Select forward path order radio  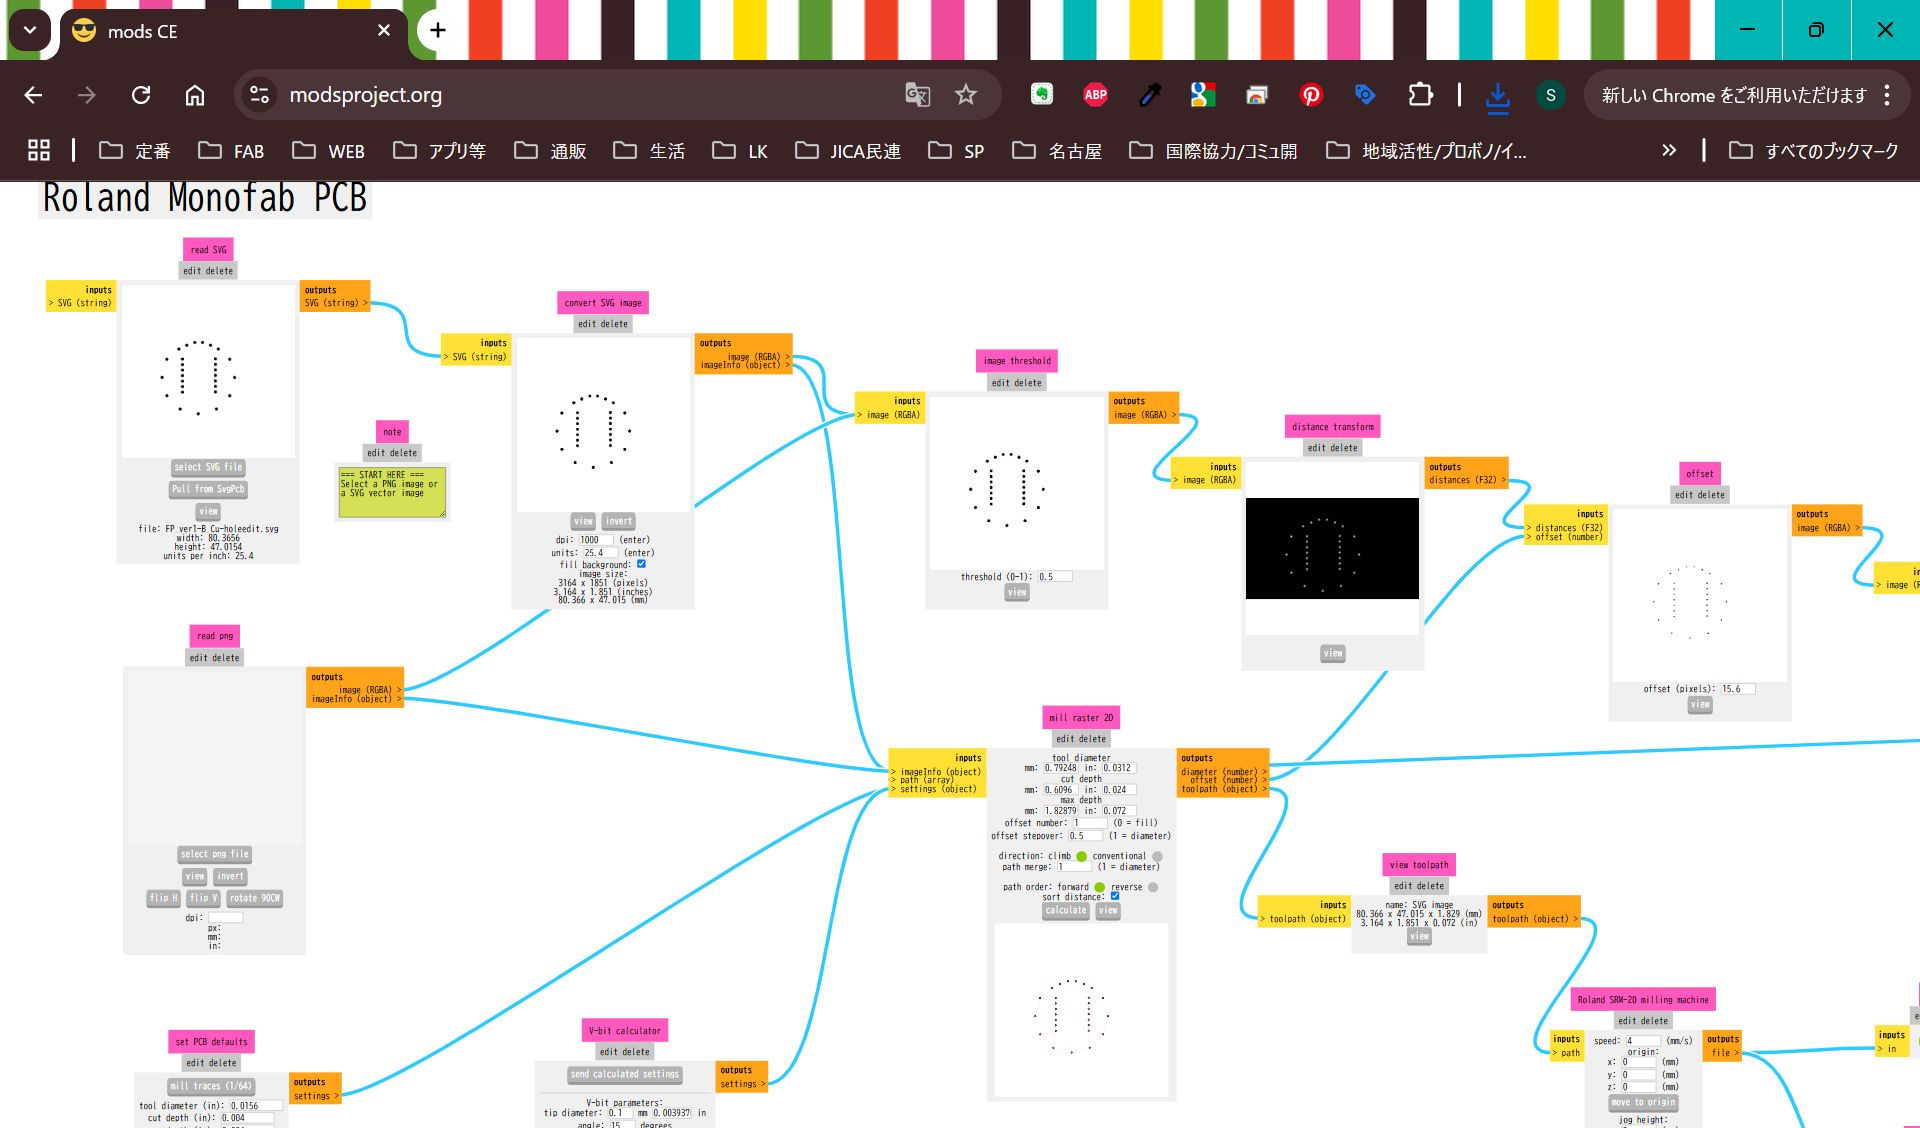[x=1099, y=887]
